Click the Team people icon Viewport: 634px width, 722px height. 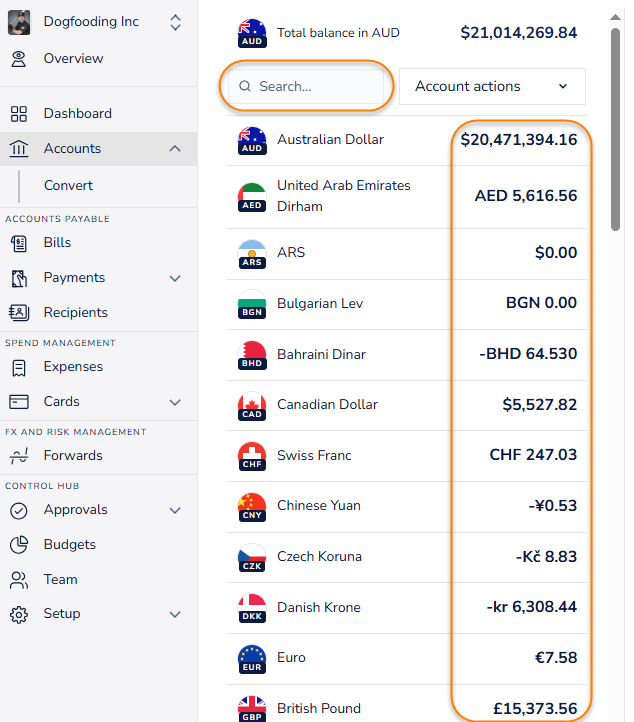click(19, 580)
